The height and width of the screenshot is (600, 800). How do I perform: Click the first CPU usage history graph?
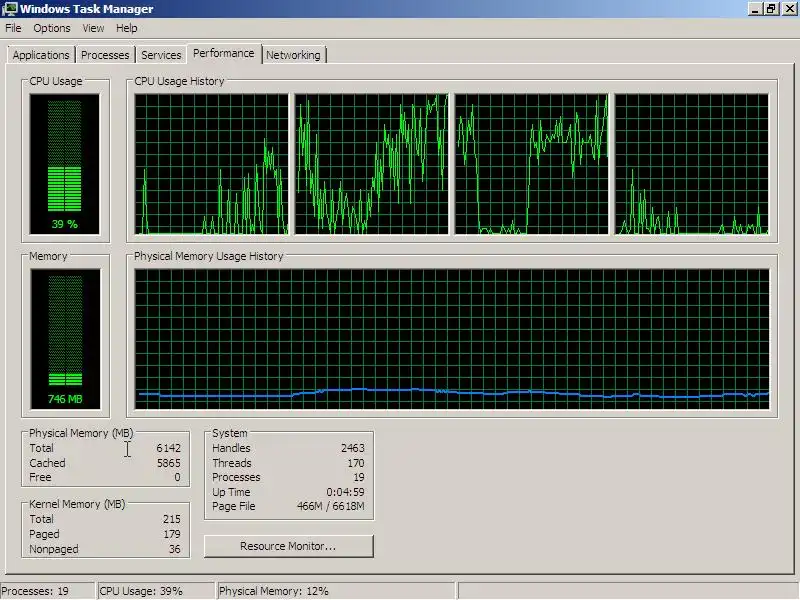[x=211, y=164]
